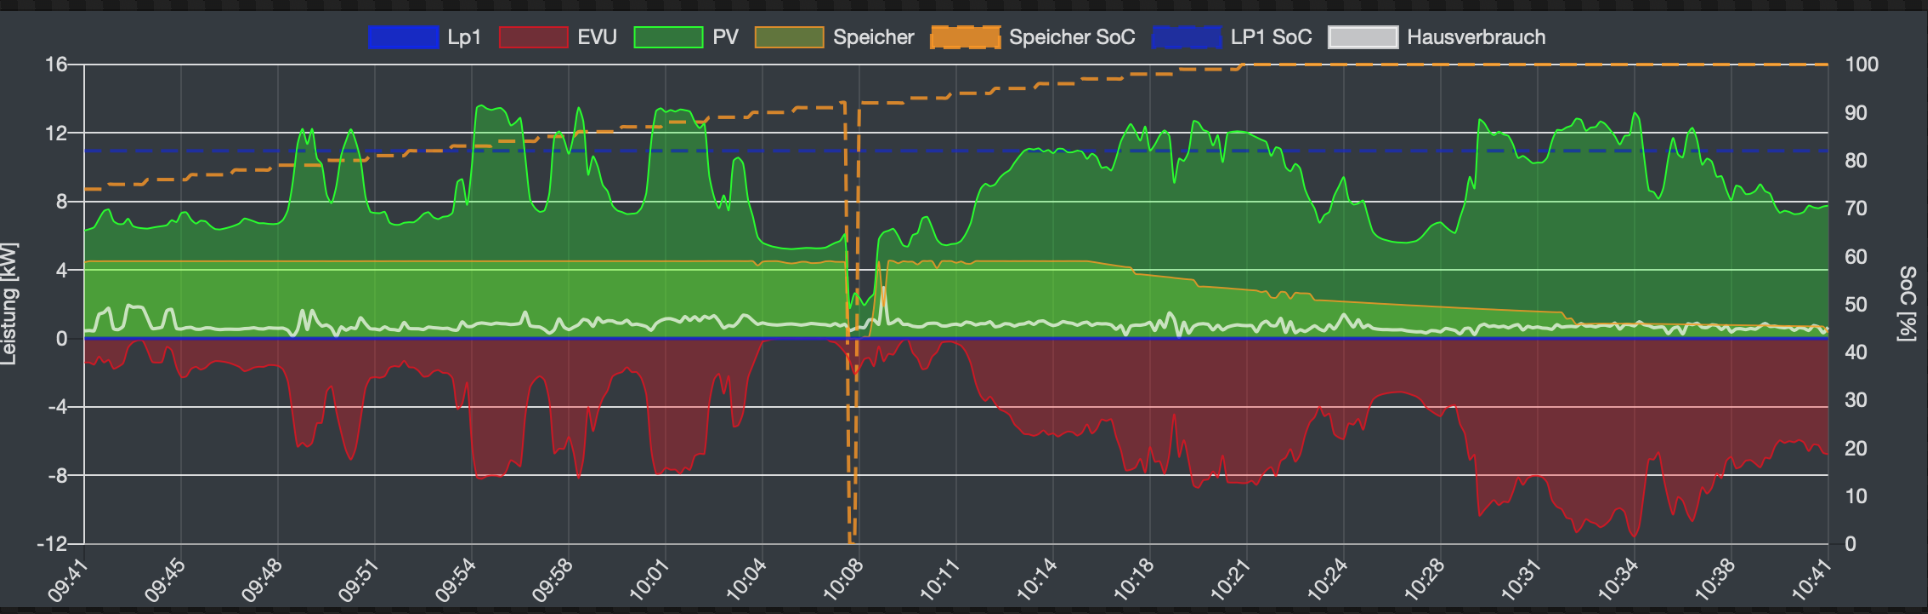Toggle the EVU legend label
Viewport: 1928px width, 614px height.
[597, 37]
